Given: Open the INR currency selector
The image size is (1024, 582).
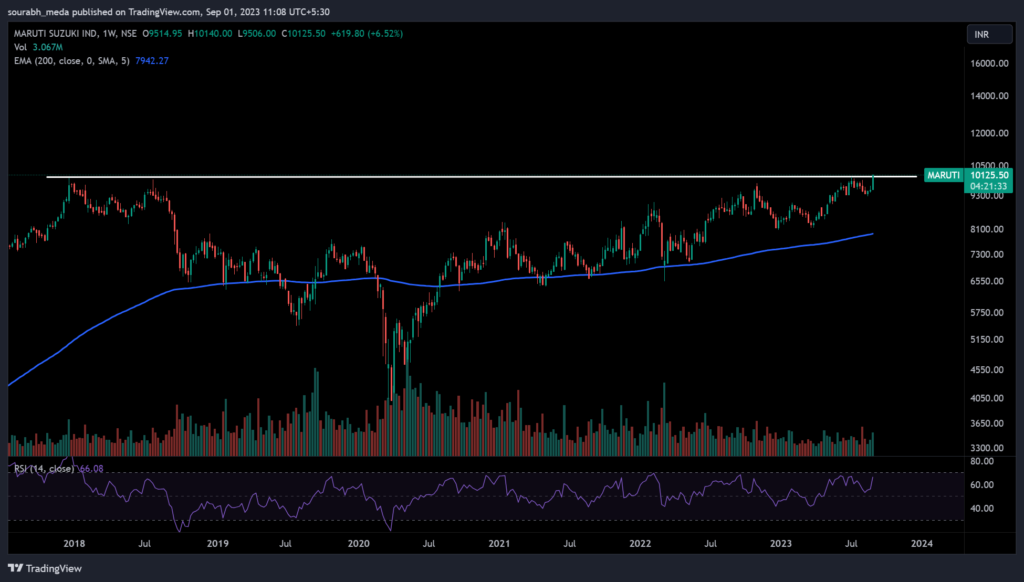Looking at the screenshot, I should (x=989, y=35).
